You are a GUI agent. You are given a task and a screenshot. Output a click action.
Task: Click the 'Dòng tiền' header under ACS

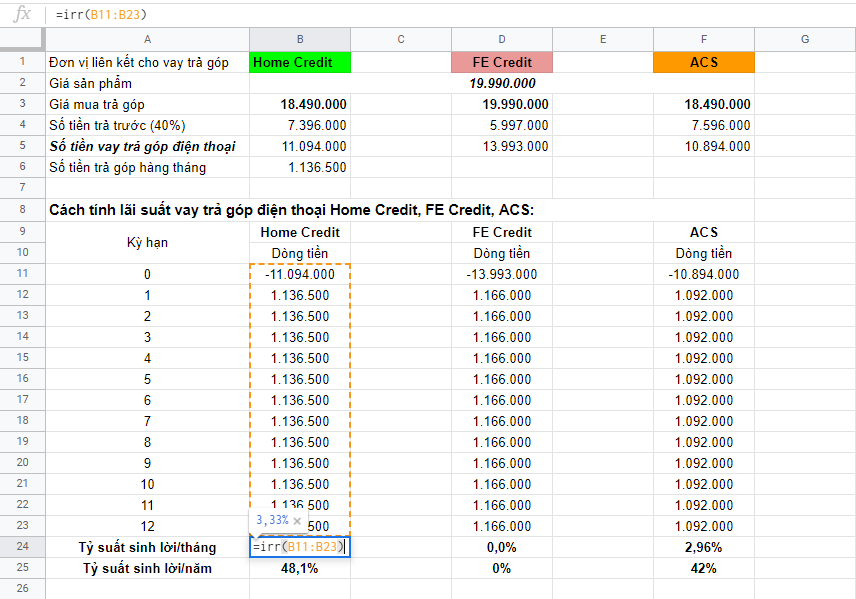(704, 253)
